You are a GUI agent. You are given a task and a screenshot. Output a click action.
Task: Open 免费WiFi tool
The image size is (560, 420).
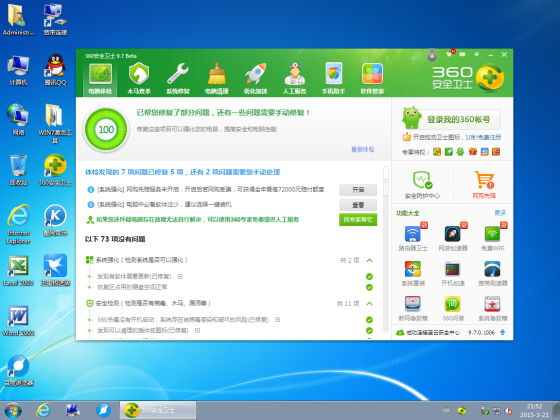[492, 238]
